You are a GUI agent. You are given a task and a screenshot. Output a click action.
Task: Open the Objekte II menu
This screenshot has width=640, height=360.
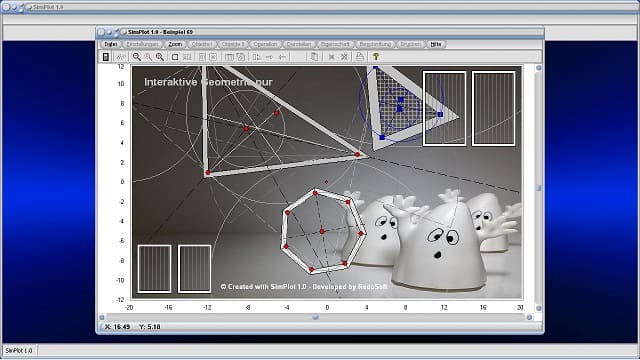tap(233, 44)
